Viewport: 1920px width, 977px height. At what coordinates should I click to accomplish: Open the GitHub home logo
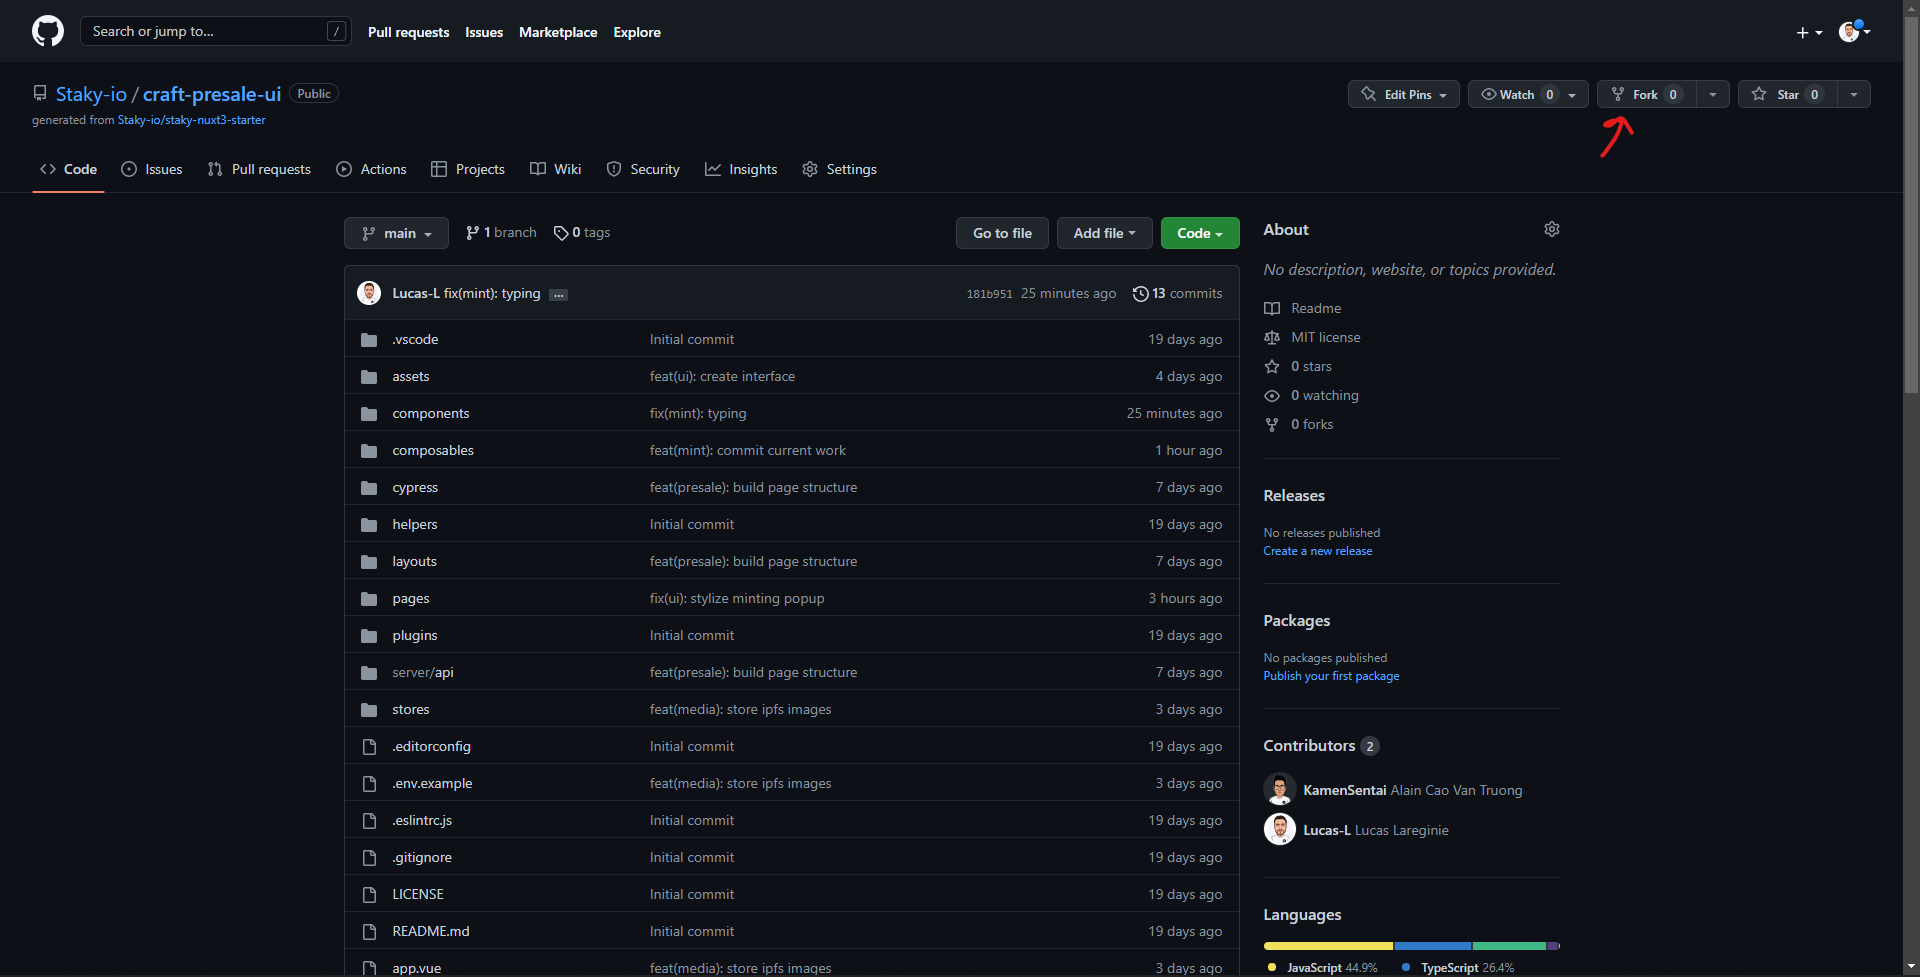tap(48, 32)
